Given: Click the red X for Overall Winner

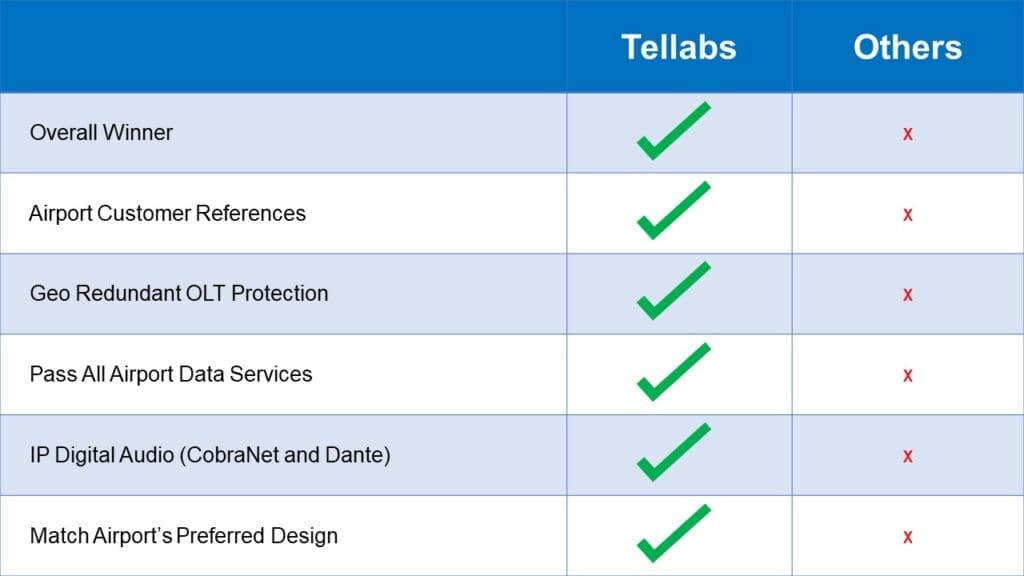Looking at the screenshot, I should pos(908,134).
